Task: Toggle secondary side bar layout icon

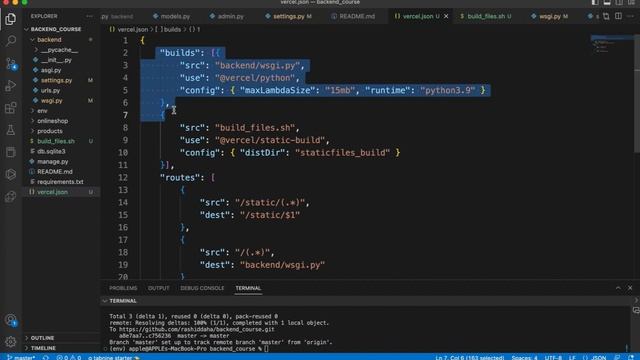Action: [x=619, y=2]
